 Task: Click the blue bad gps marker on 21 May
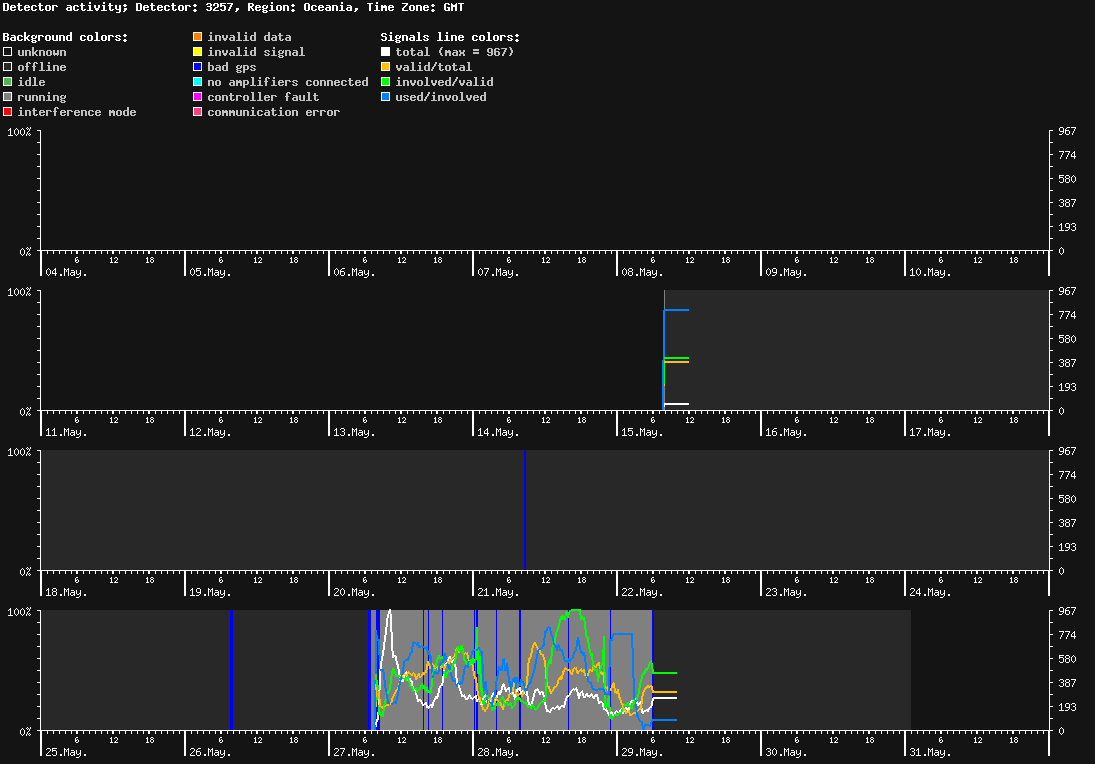pyautogui.click(x=524, y=510)
